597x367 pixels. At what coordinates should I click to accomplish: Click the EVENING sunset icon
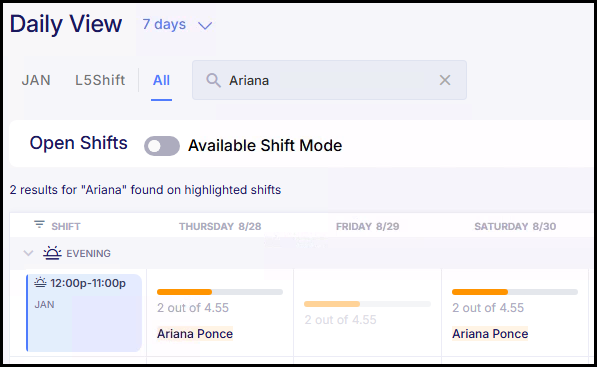pos(52,253)
